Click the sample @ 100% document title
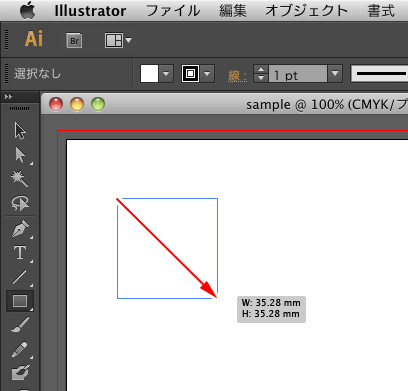Viewport: 408px width, 391px height. pyautogui.click(x=327, y=105)
